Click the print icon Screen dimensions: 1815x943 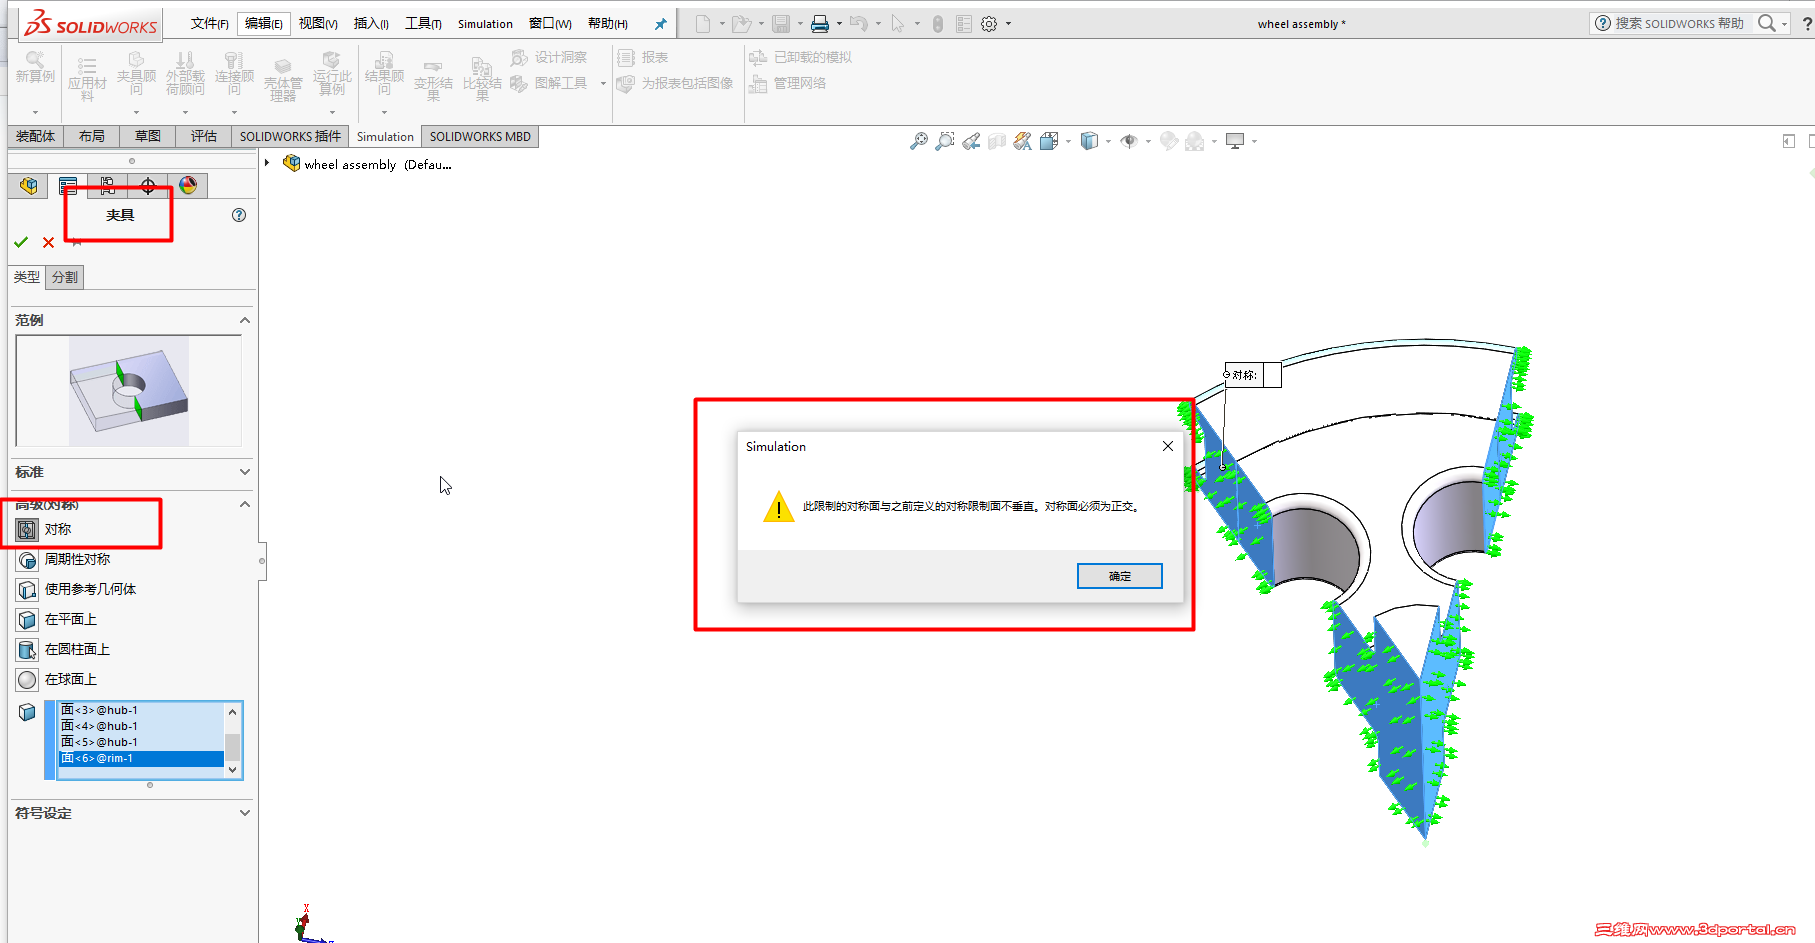[820, 24]
